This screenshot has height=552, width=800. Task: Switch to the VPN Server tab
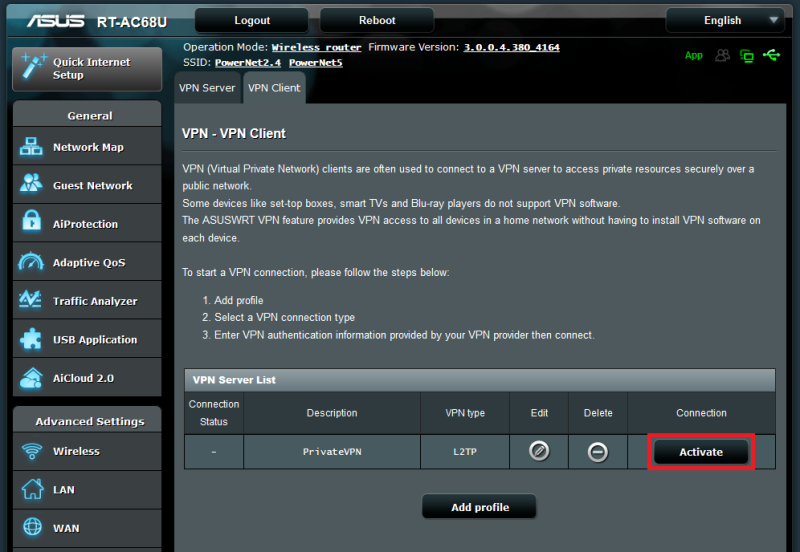click(x=207, y=88)
